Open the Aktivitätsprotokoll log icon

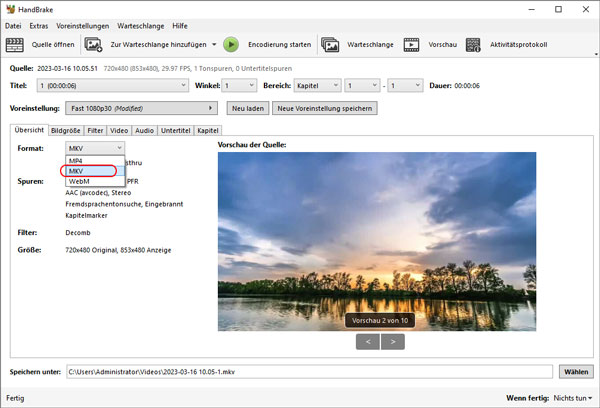point(473,45)
